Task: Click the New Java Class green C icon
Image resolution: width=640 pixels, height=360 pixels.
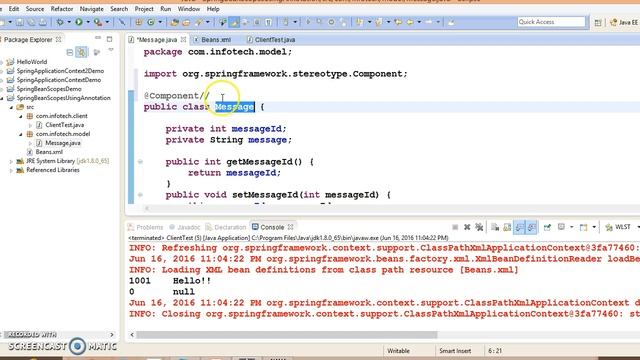Action: coord(151,22)
